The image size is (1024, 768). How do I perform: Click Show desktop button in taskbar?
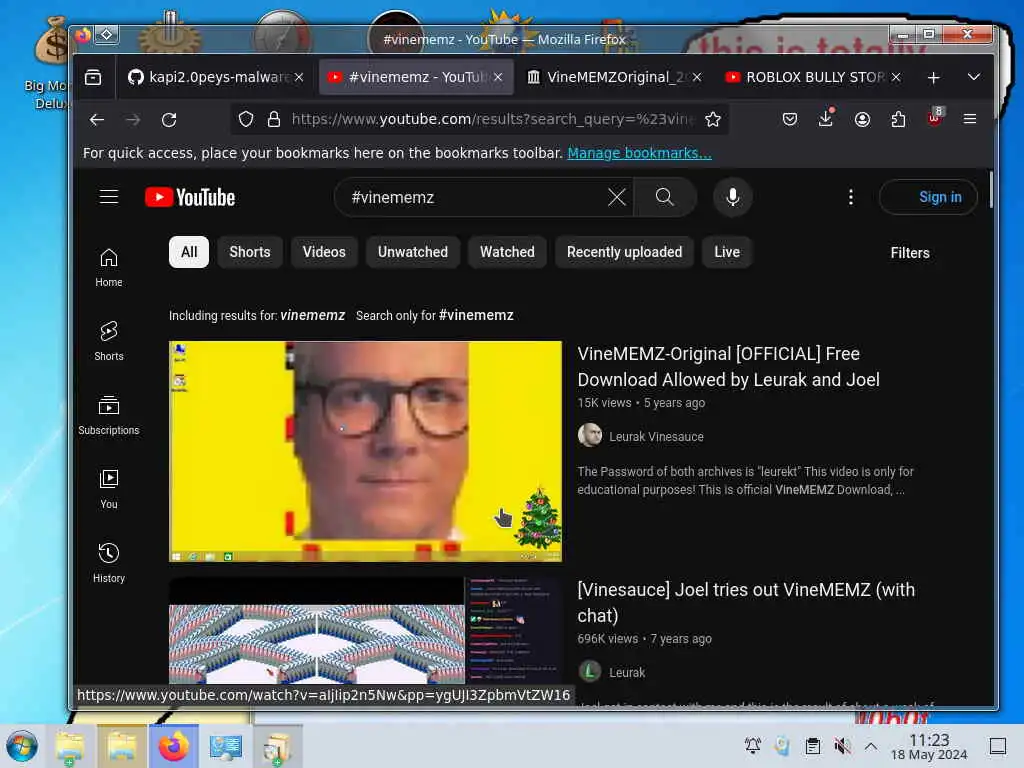click(x=997, y=746)
